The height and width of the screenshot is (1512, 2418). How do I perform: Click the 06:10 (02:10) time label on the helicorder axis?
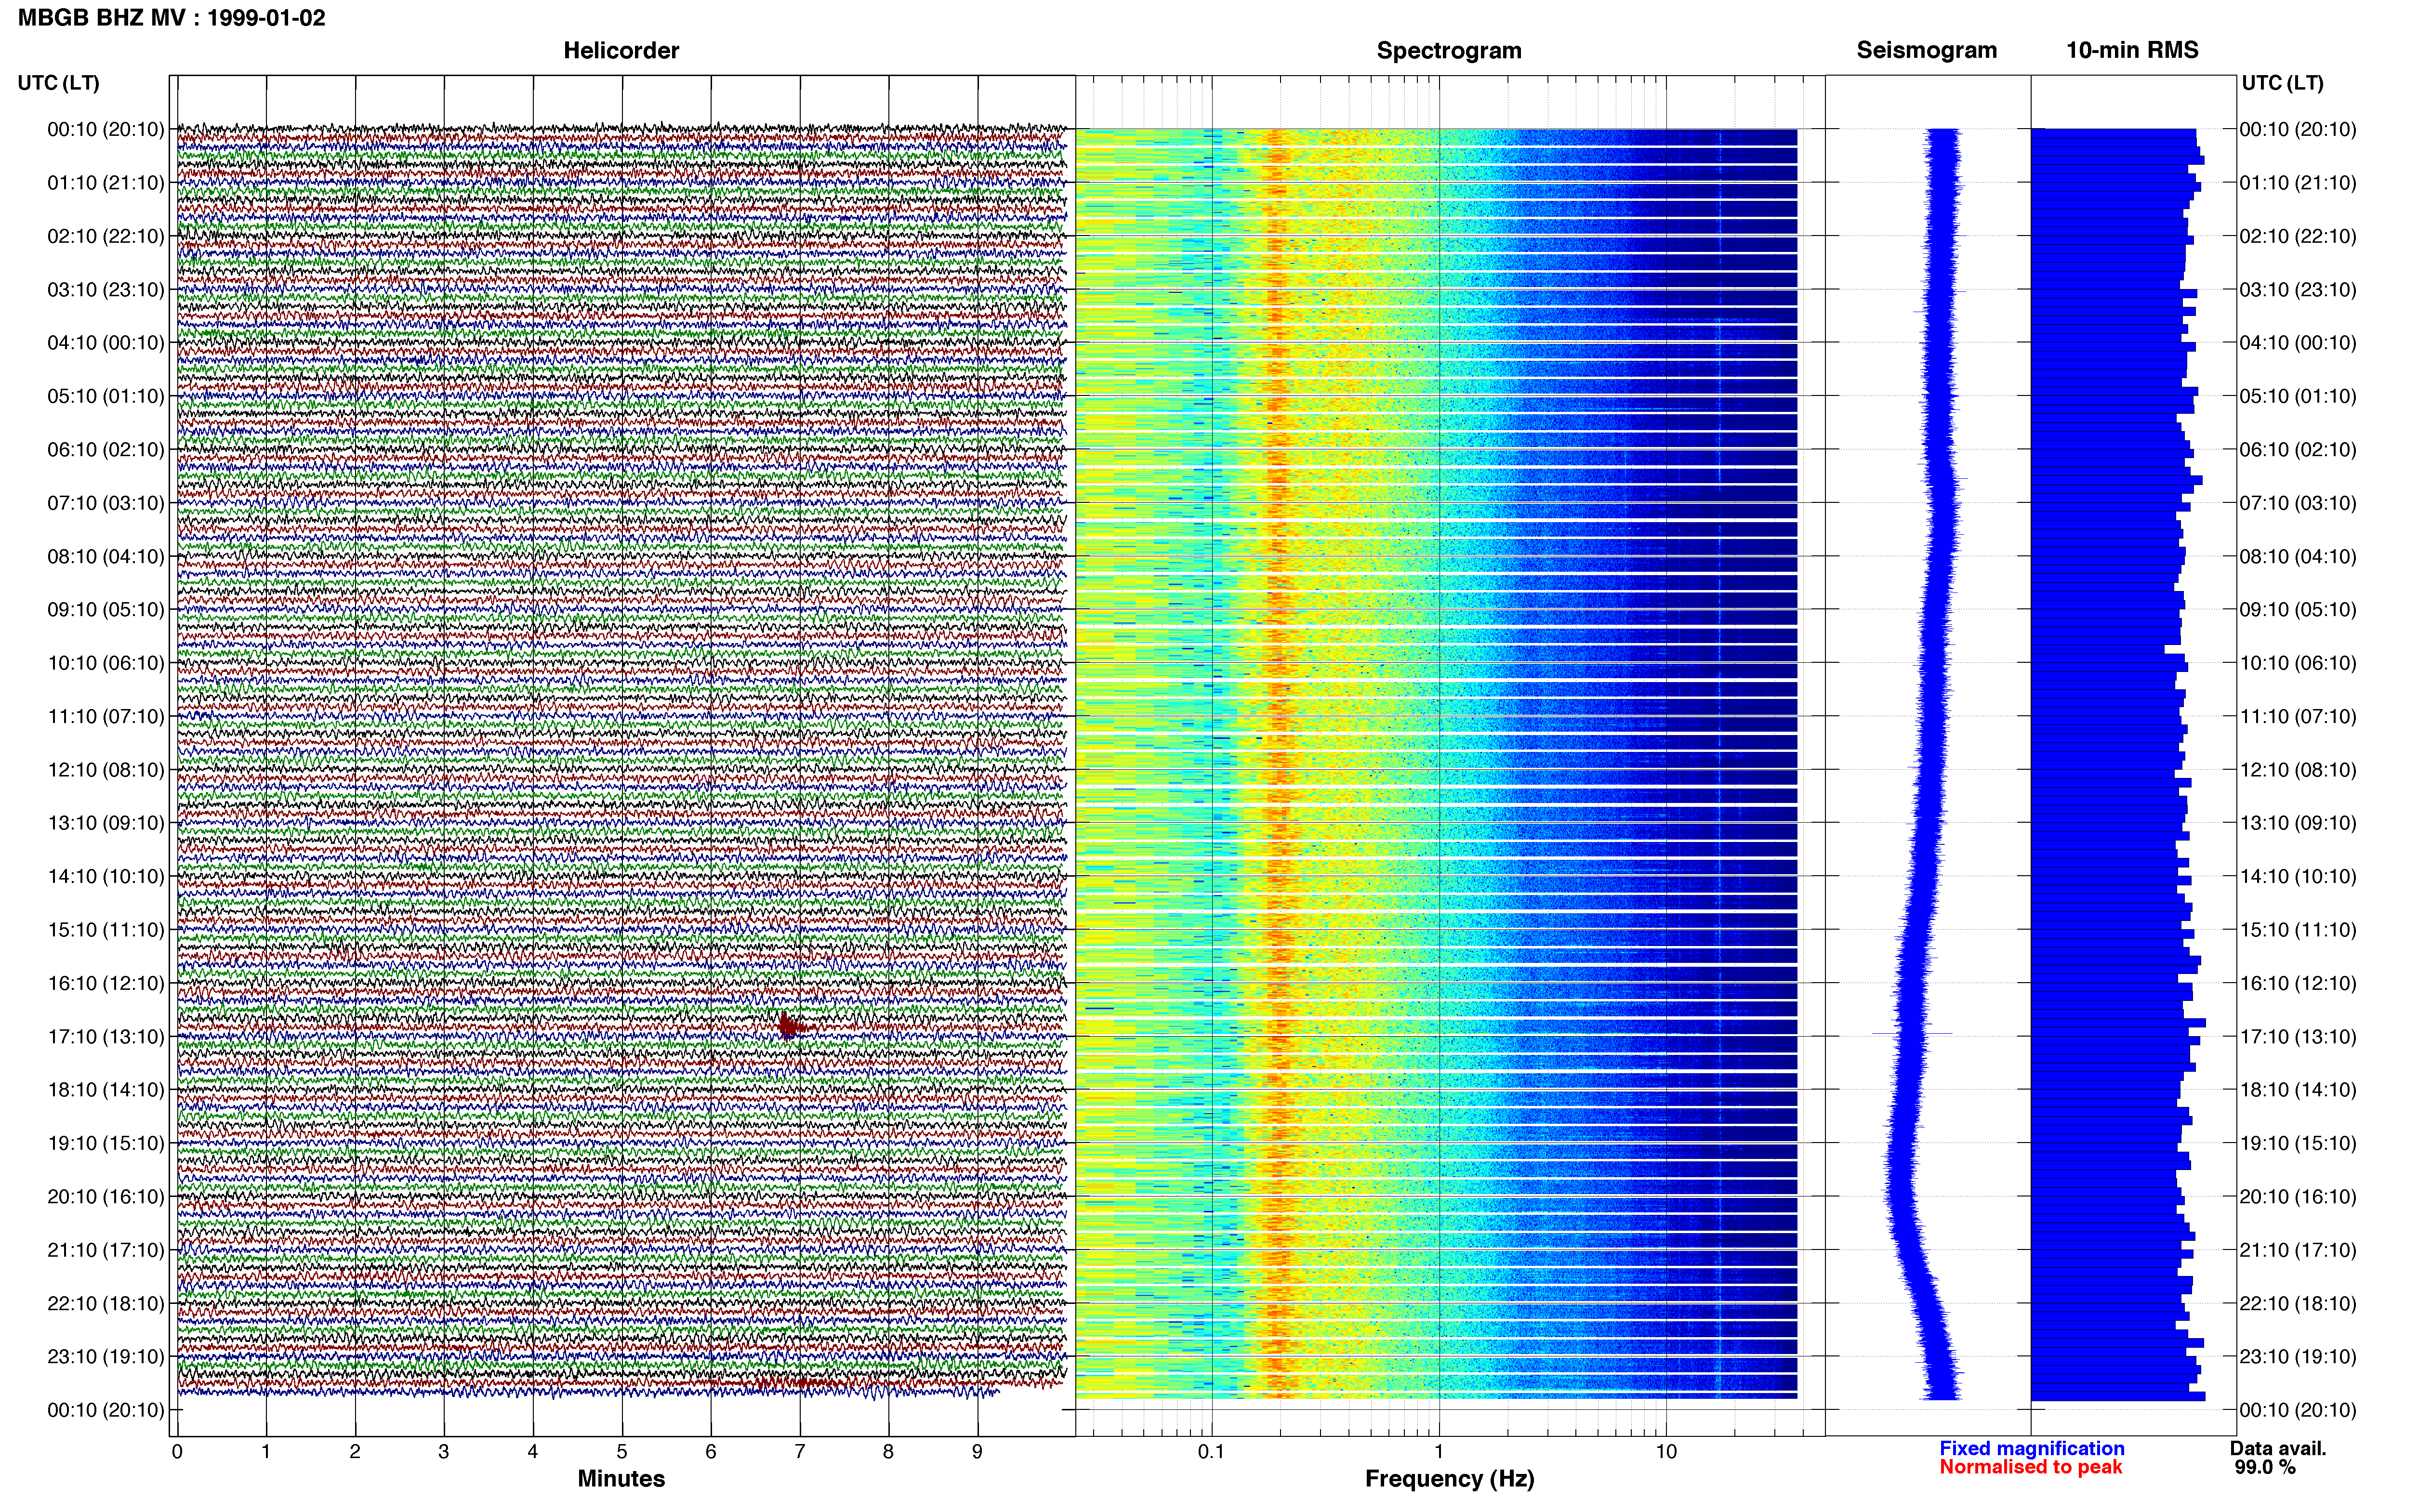[x=106, y=450]
